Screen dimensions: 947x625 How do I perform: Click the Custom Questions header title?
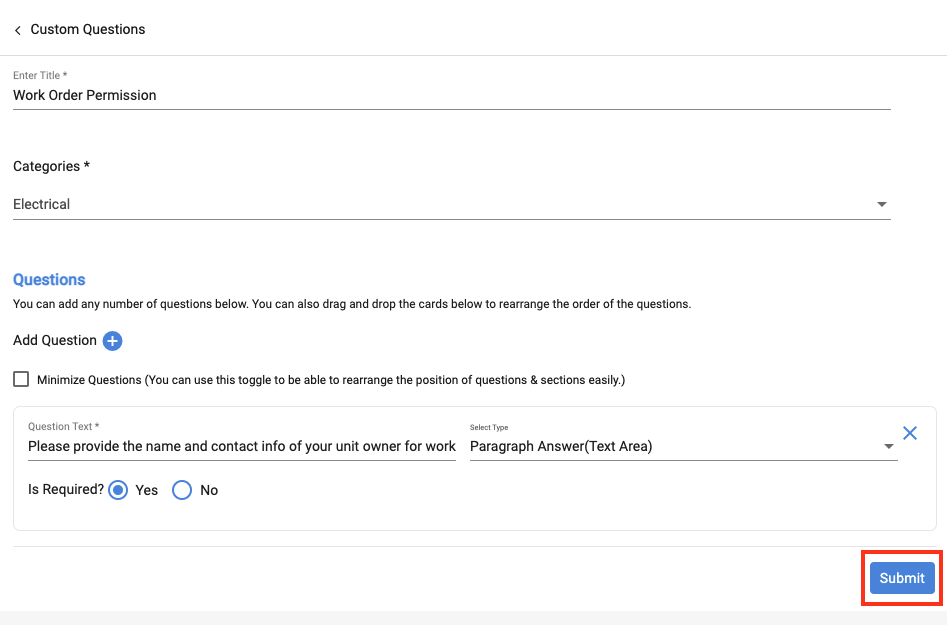(88, 30)
